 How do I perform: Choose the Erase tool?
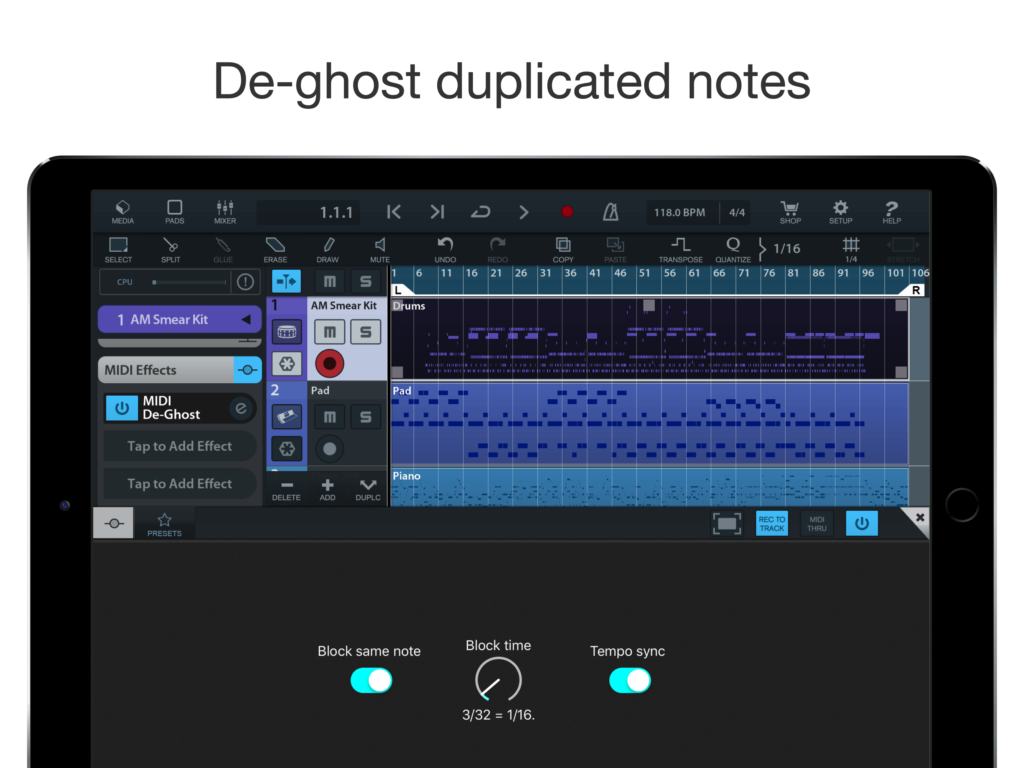275,250
